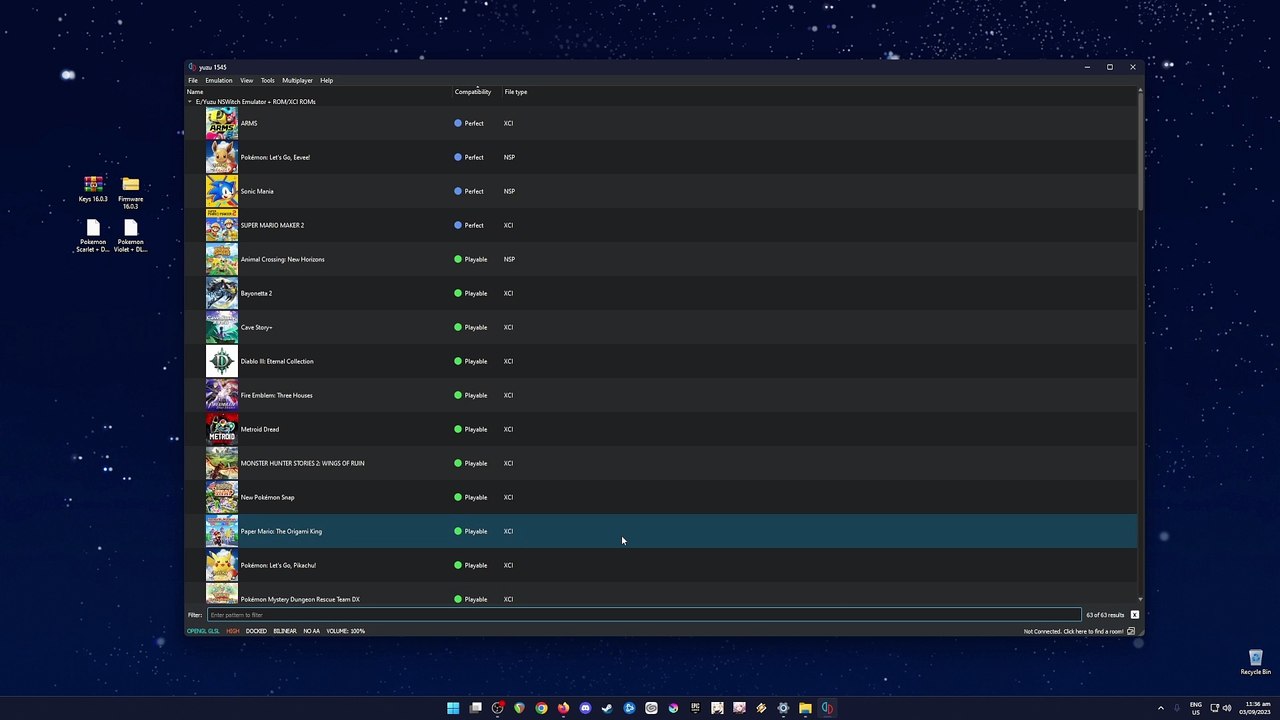The width and height of the screenshot is (1280, 720).
Task: Click the Perfect compatibility label for Sonic Mania
Action: pos(474,191)
